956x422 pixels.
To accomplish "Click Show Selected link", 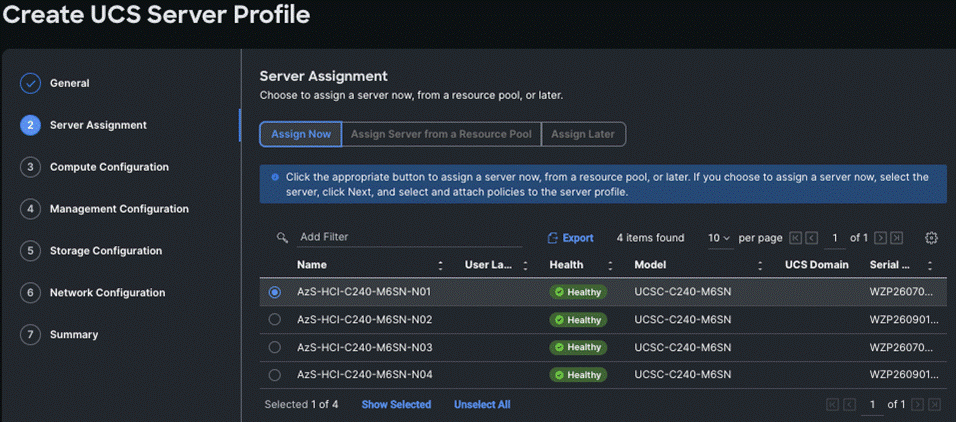I will click(x=396, y=404).
